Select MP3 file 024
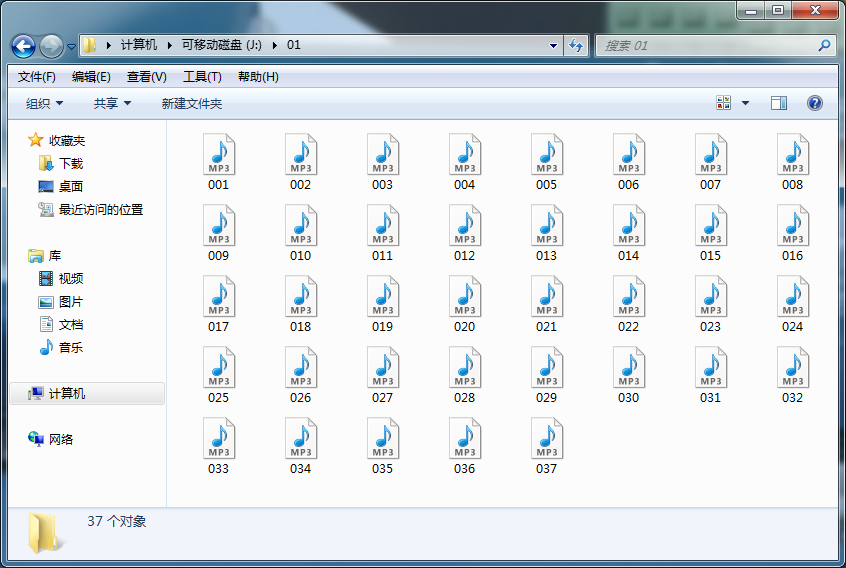 [793, 304]
